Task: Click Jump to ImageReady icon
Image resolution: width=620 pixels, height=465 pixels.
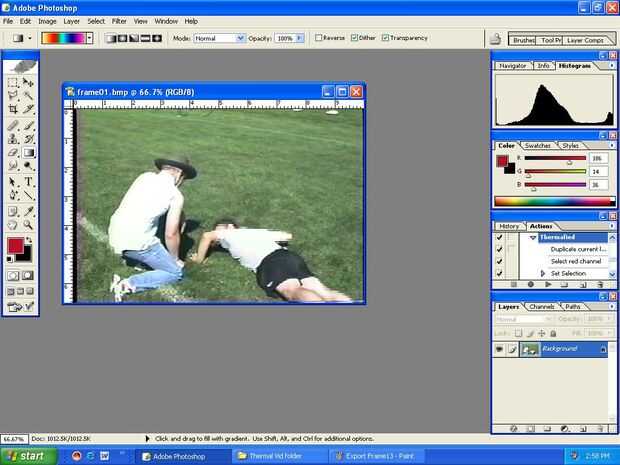Action: click(21, 306)
